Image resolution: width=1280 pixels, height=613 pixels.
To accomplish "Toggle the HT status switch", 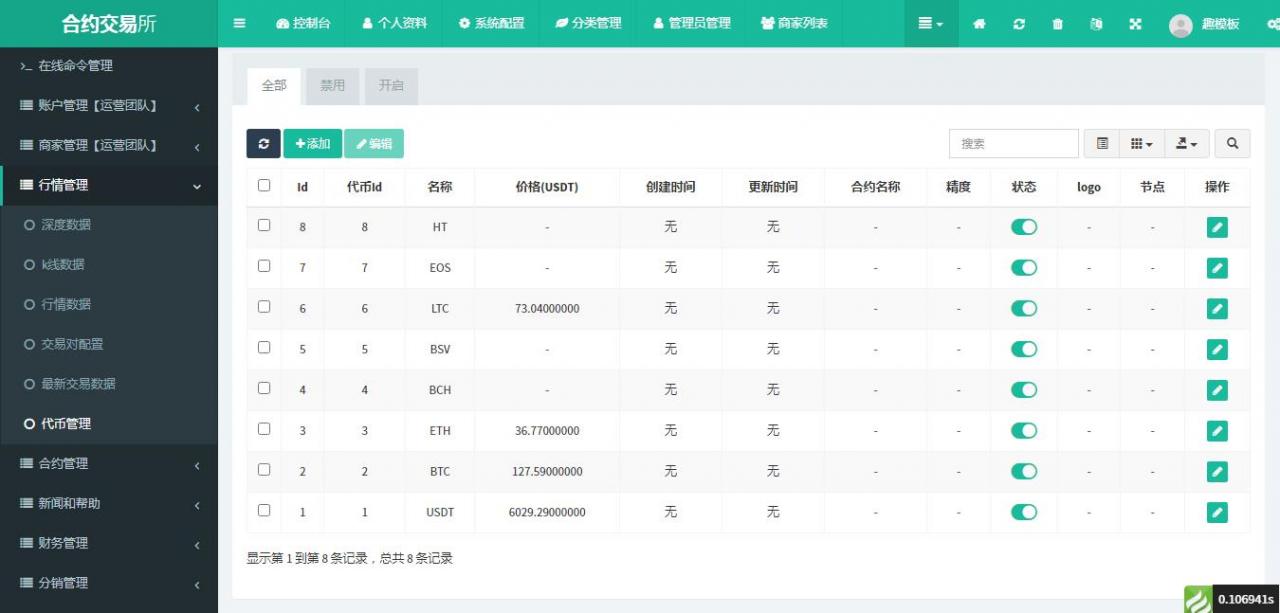I will [1024, 227].
